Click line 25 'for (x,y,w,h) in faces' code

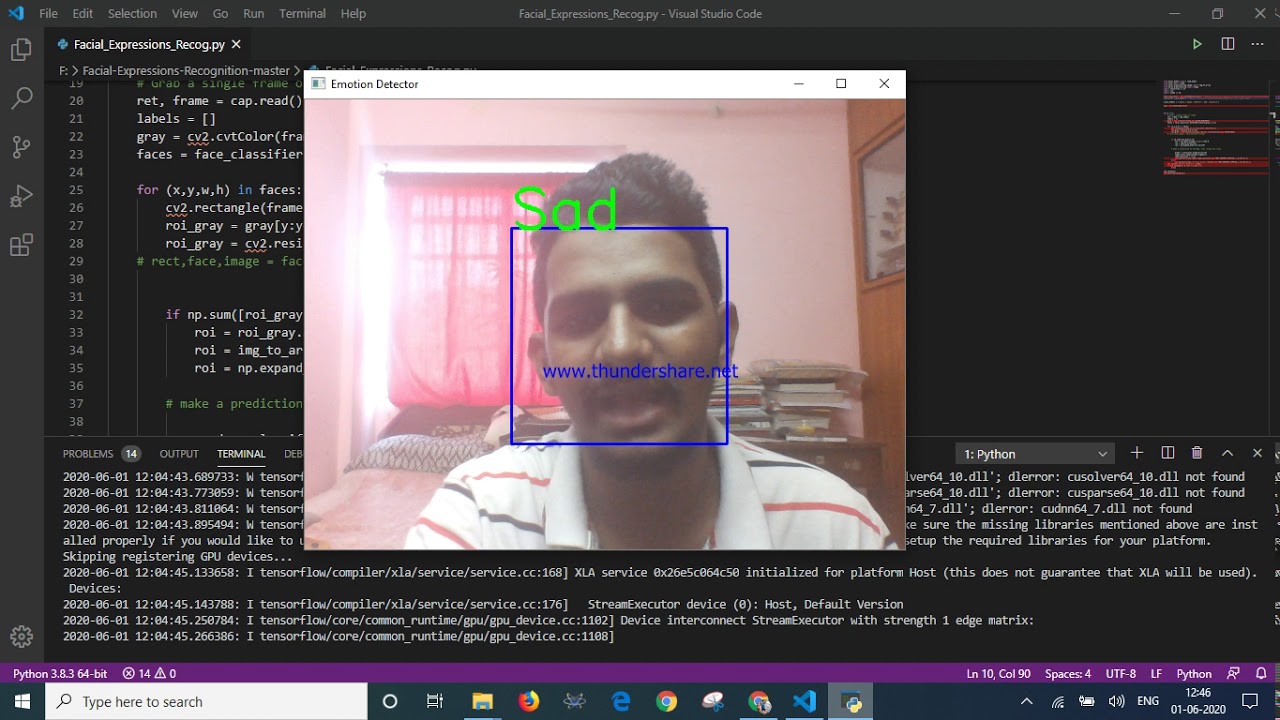(x=219, y=190)
